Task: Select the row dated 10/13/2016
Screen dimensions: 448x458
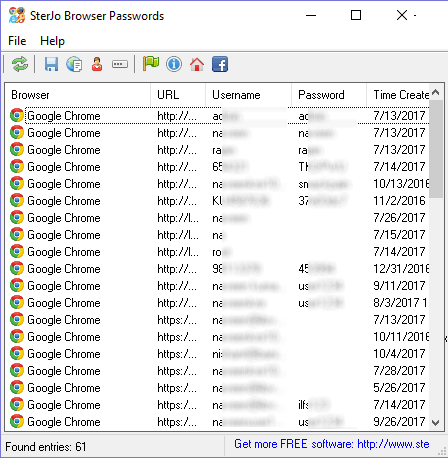Action: (x=217, y=184)
